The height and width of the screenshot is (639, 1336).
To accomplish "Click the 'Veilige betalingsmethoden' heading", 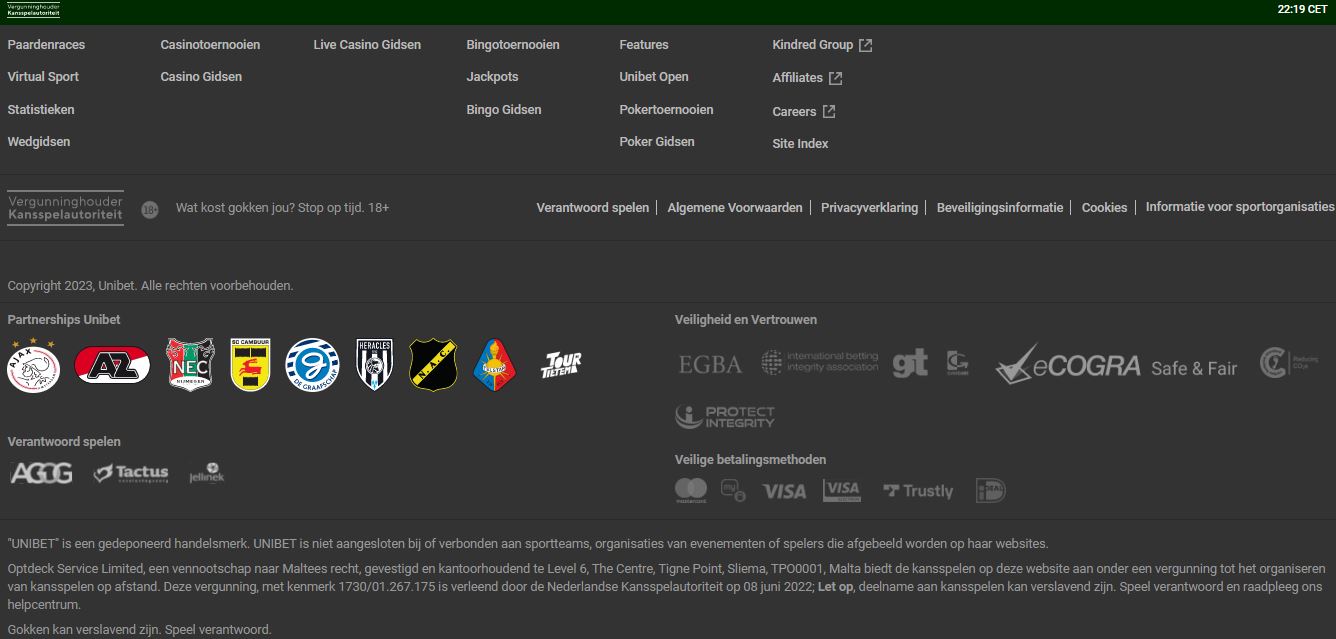I will coord(751,460).
